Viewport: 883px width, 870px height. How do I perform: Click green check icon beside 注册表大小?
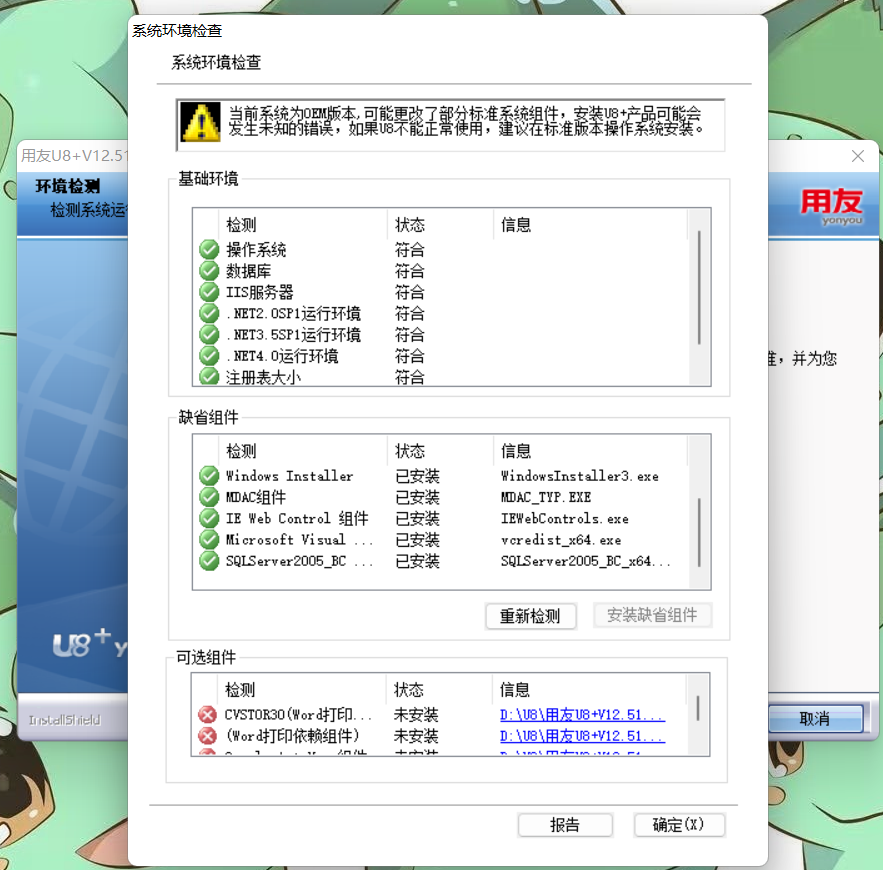click(x=209, y=376)
